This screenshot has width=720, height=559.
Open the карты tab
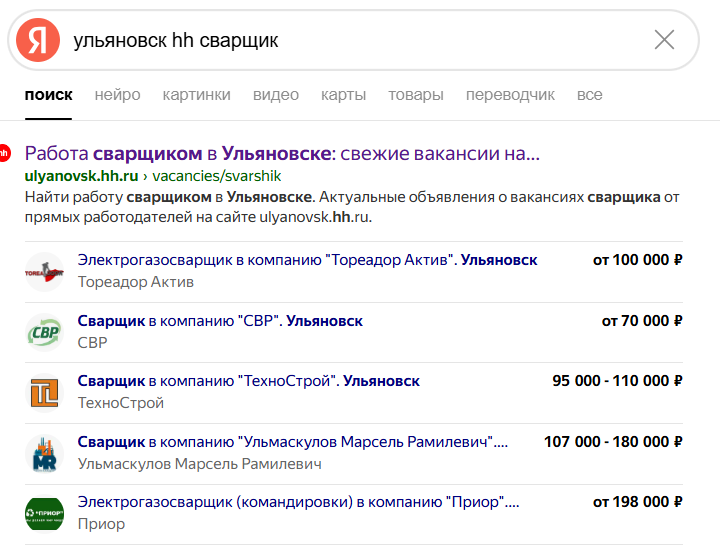click(343, 95)
